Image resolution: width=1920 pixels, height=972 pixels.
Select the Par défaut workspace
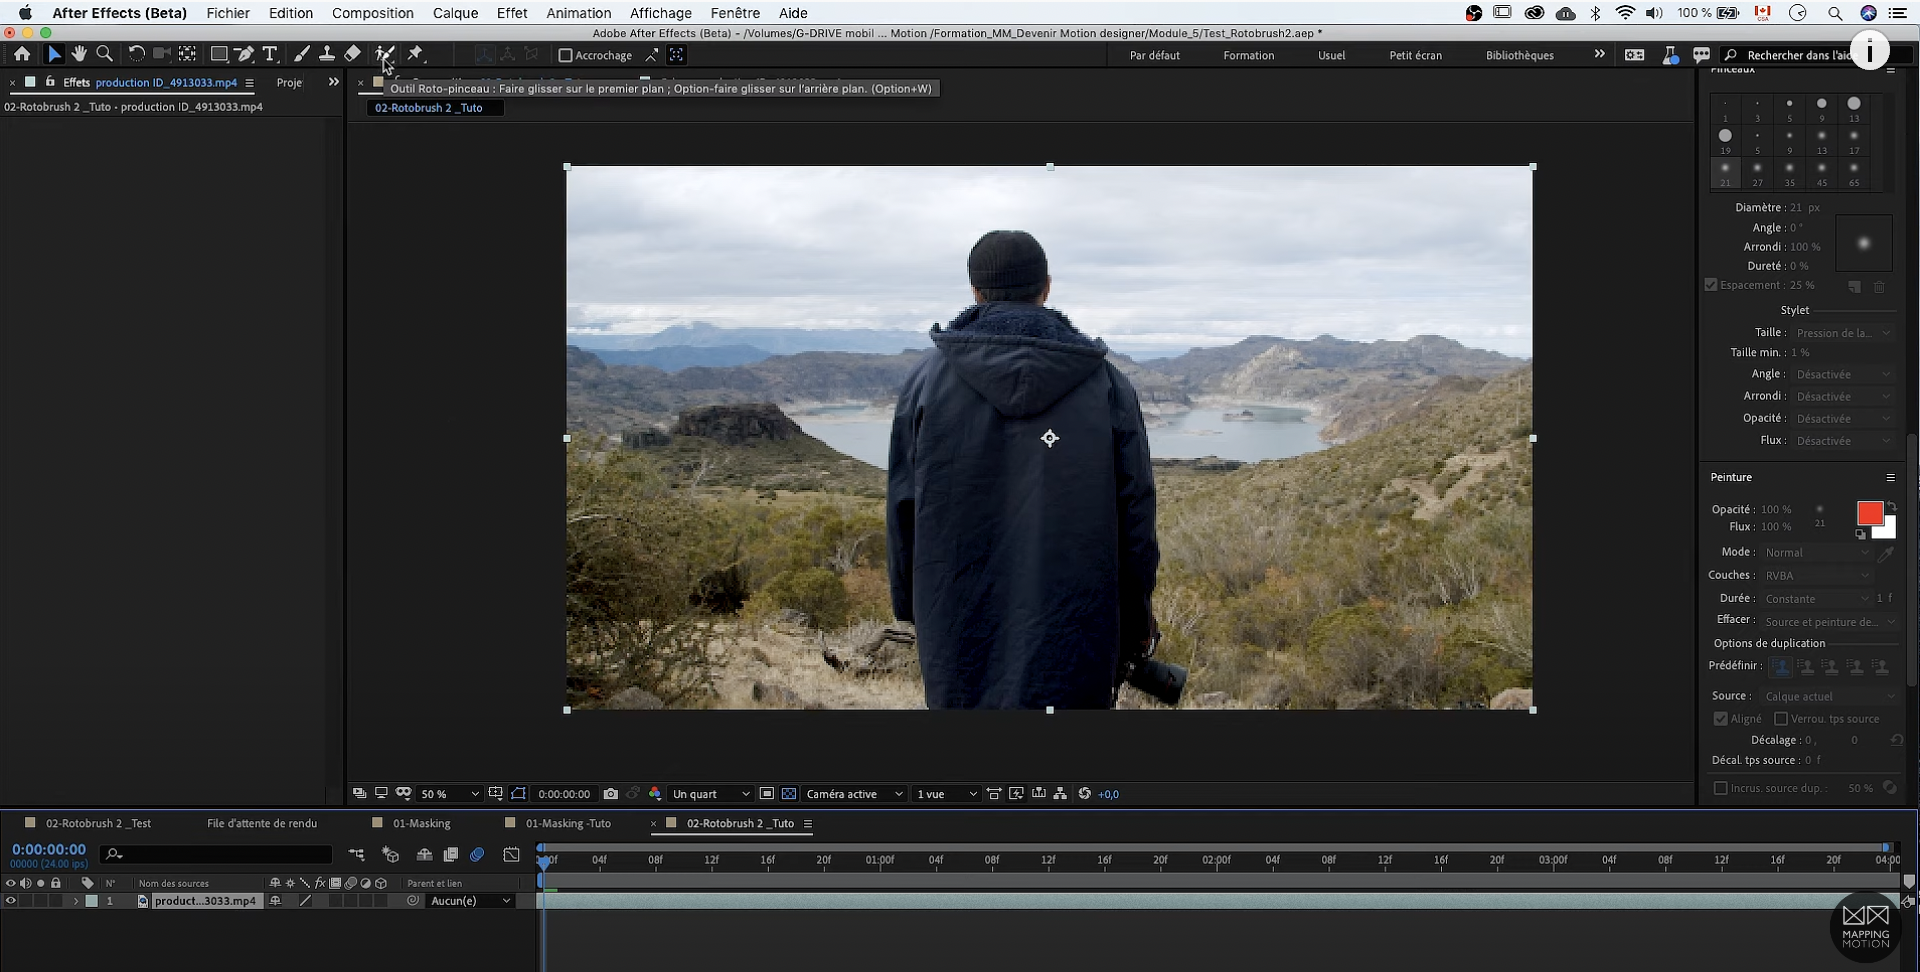[1154, 55]
